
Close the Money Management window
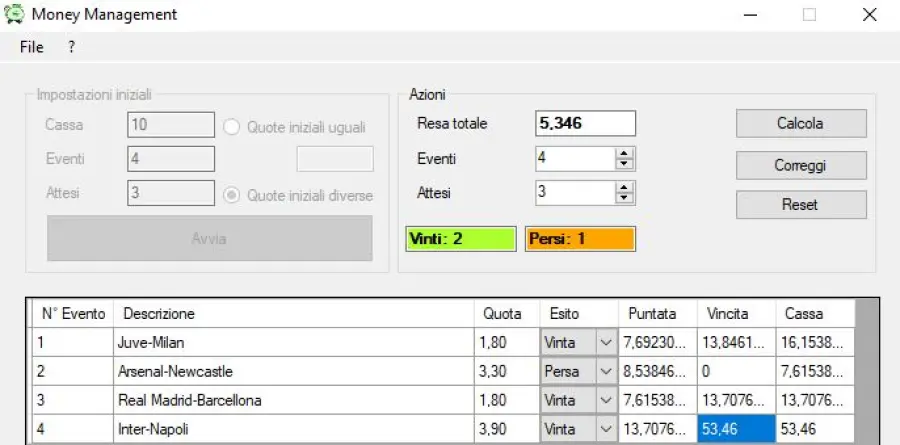870,15
